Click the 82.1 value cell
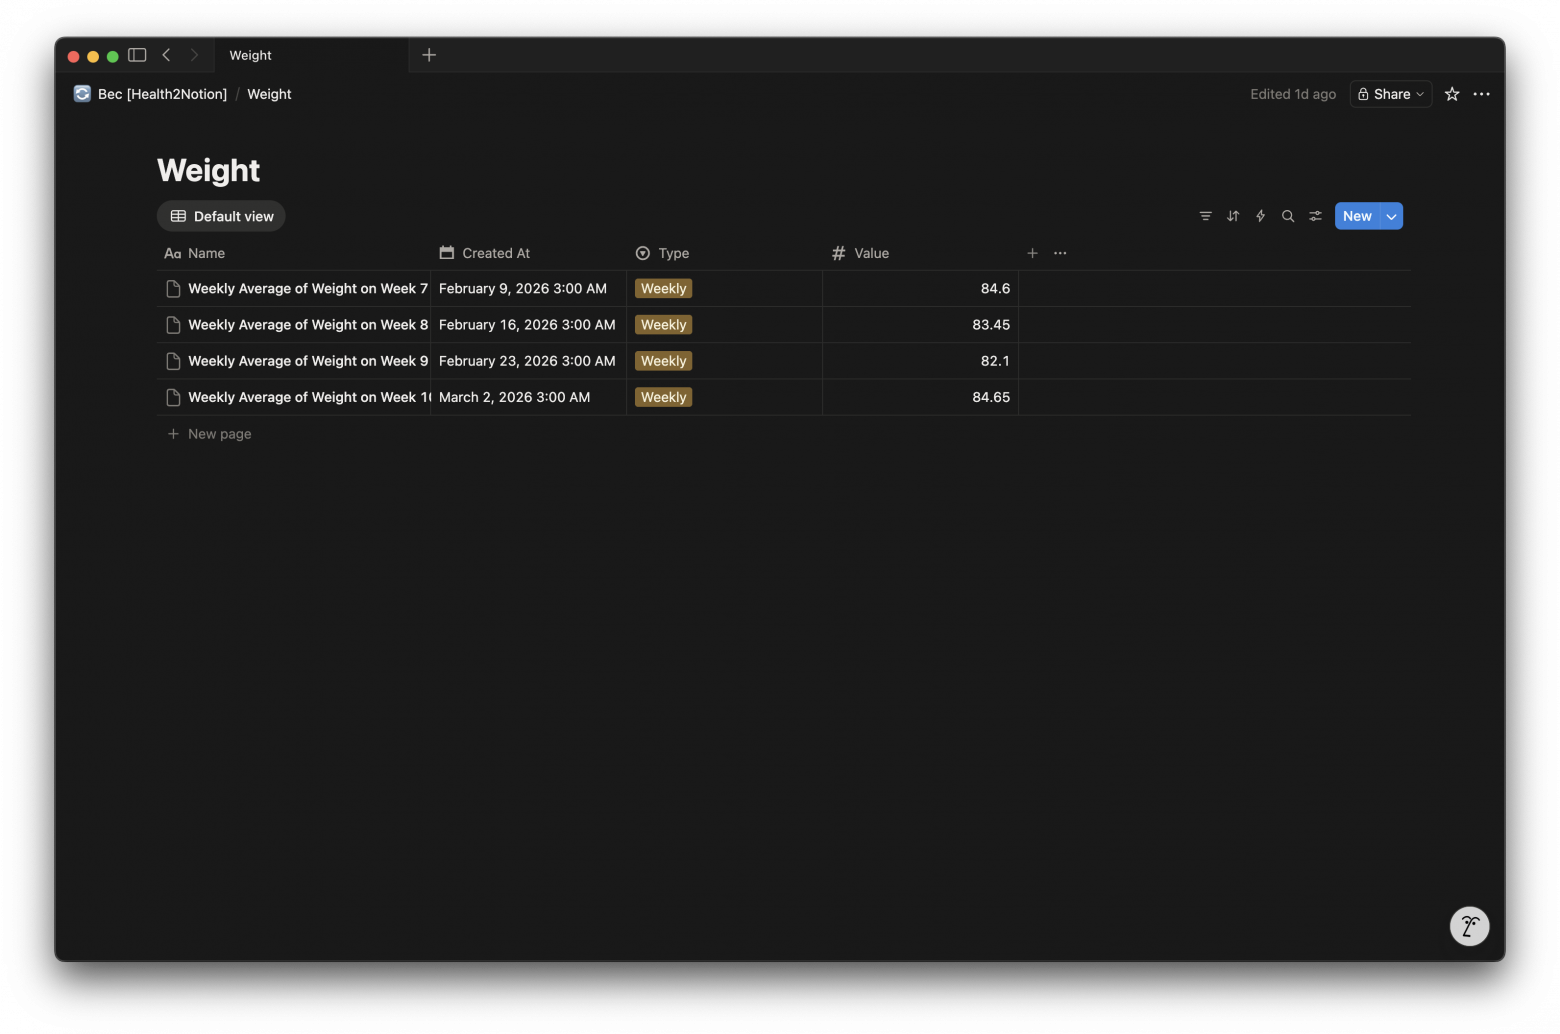The image size is (1560, 1034). point(920,361)
